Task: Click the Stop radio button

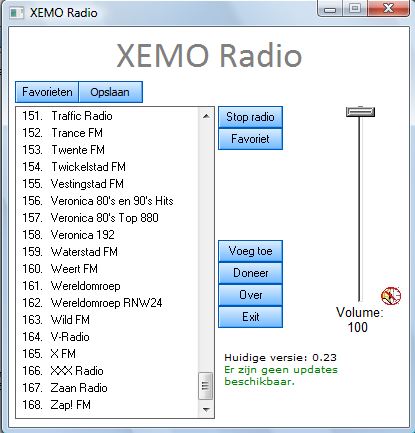Action: pos(250,117)
